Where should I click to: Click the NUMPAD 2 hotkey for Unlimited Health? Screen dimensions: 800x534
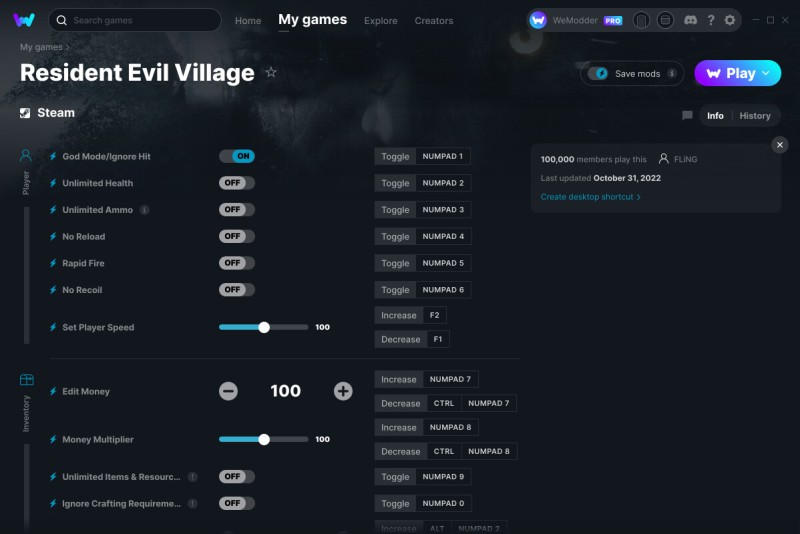443,183
